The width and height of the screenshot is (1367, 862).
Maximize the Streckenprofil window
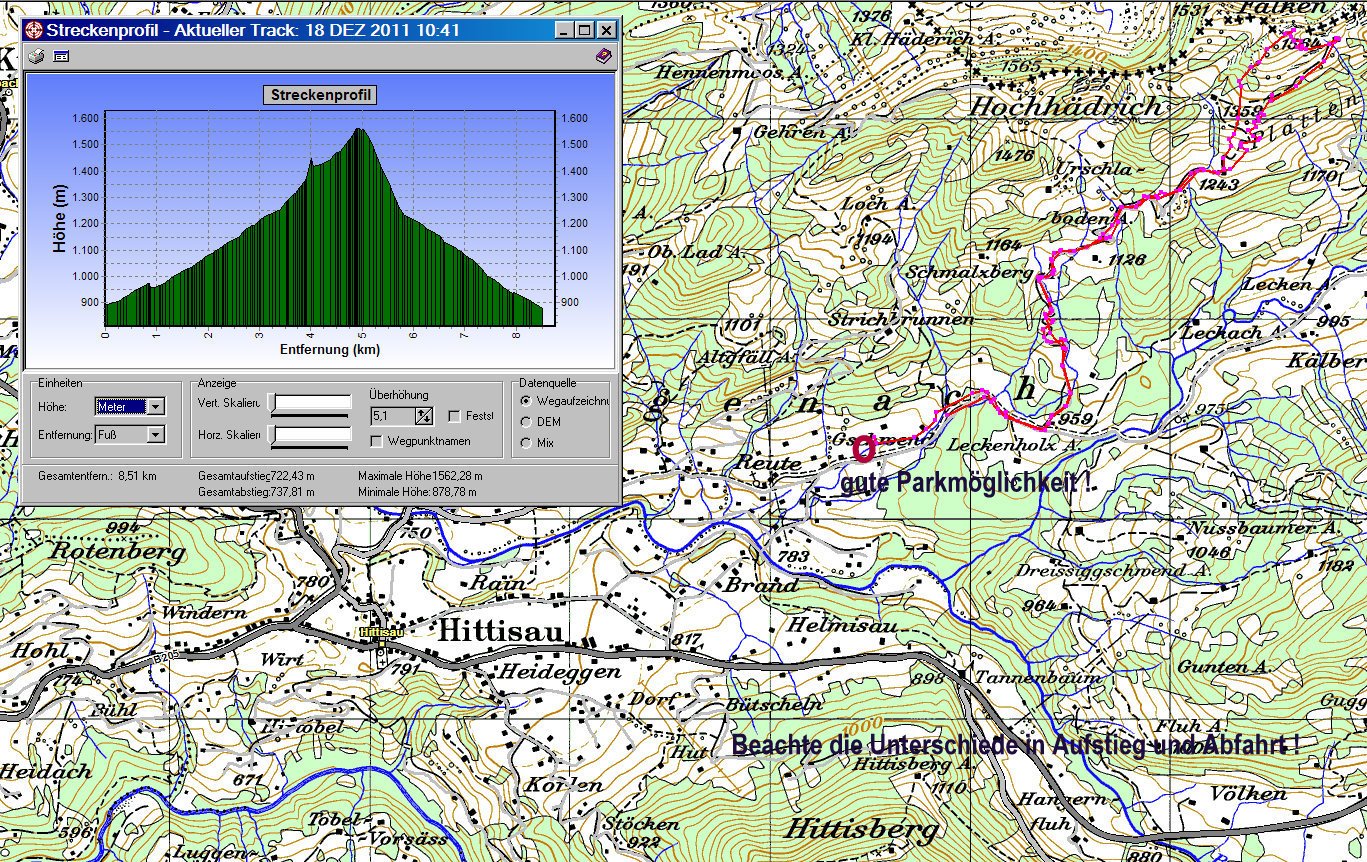[586, 30]
